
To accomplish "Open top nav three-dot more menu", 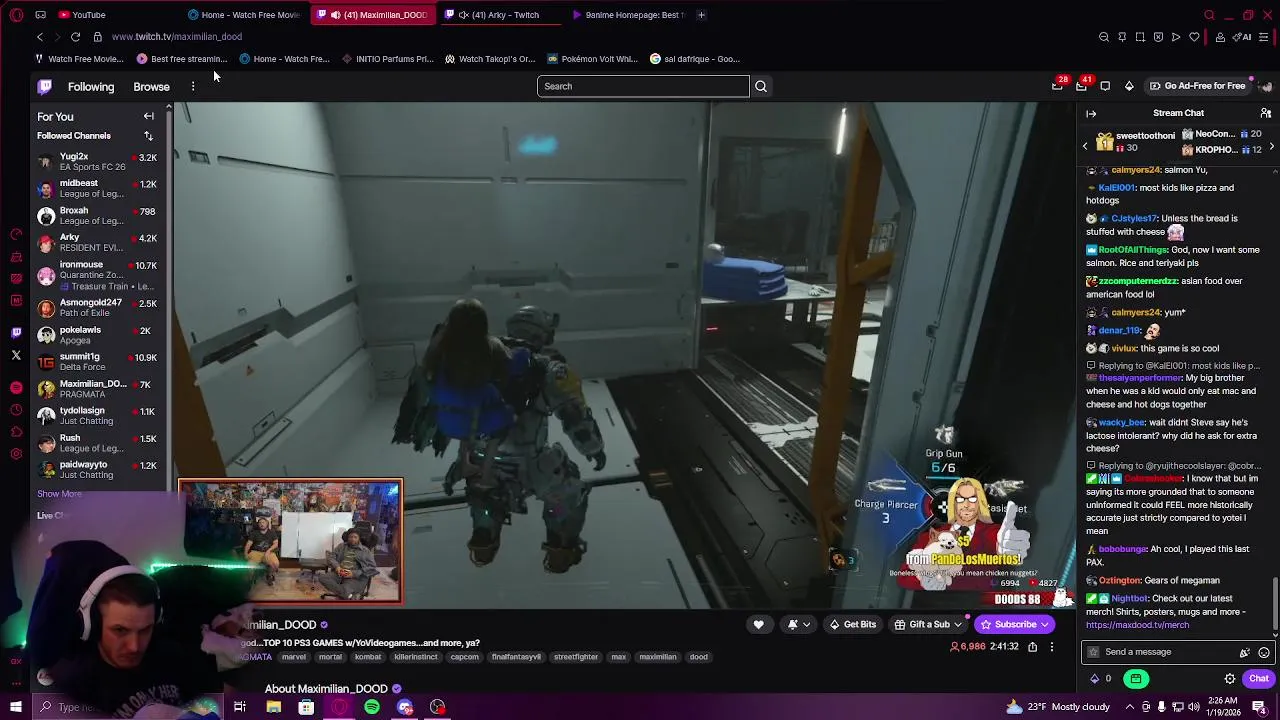I will click(x=193, y=86).
